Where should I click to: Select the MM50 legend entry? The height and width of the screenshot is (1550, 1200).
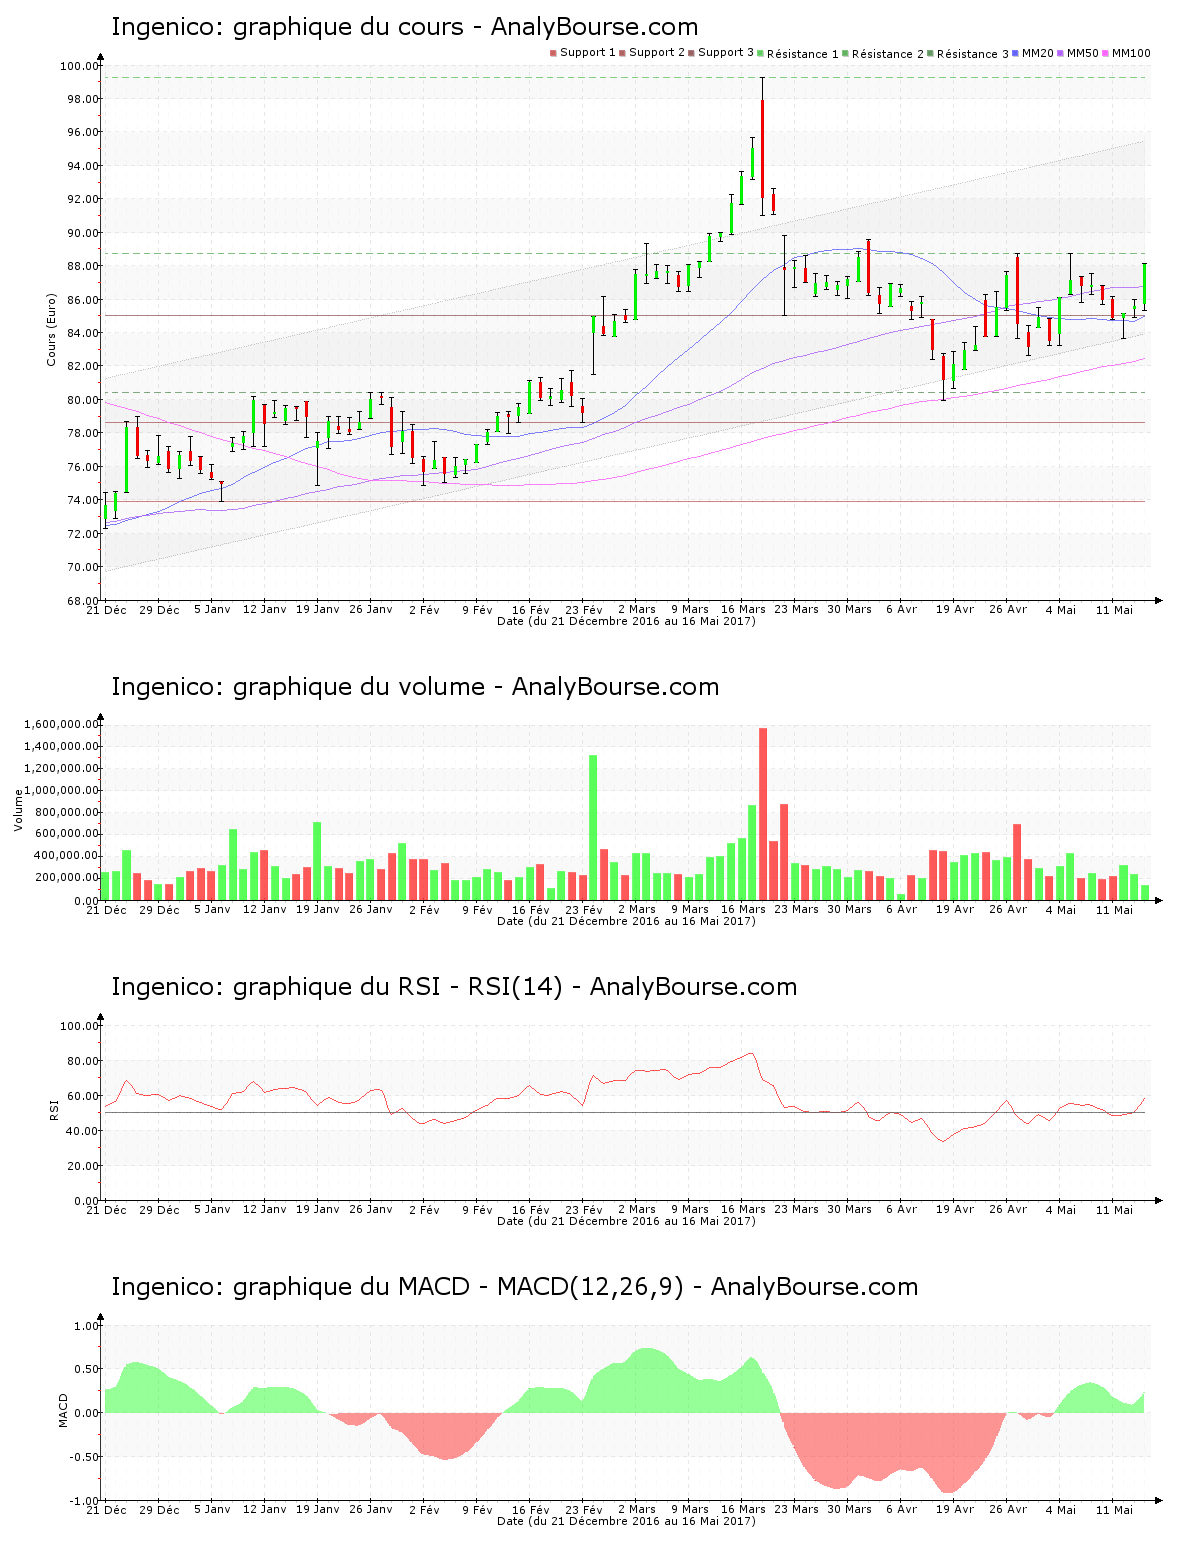click(1082, 53)
